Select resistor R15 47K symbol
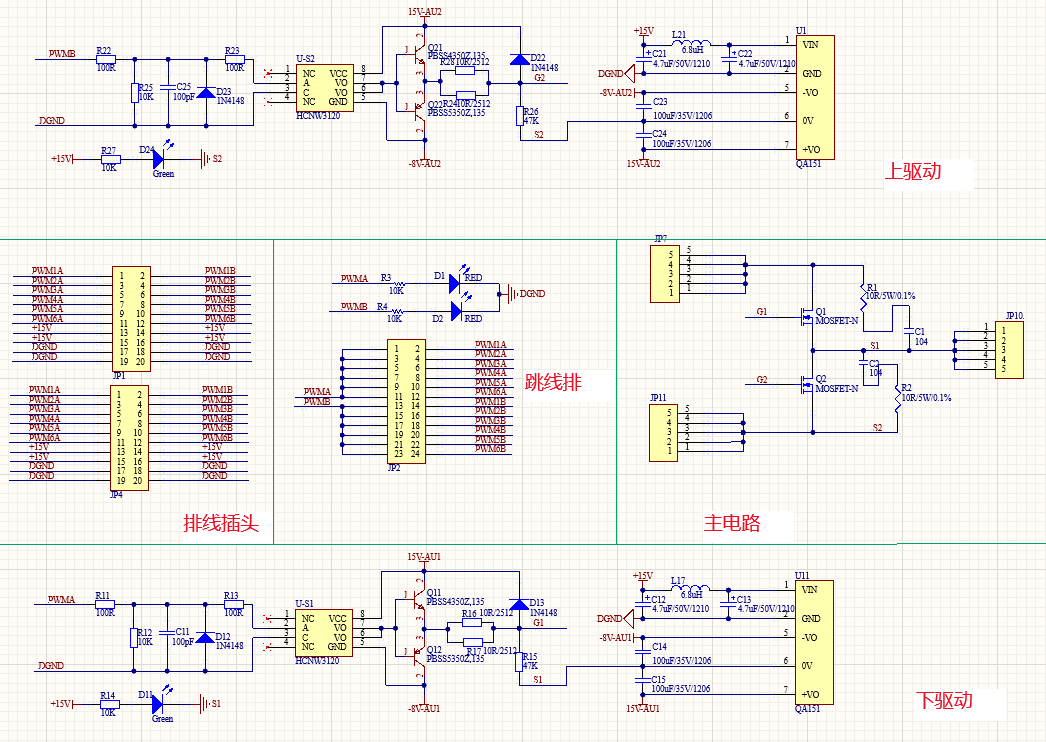Image resolution: width=1046 pixels, height=742 pixels. tap(520, 661)
